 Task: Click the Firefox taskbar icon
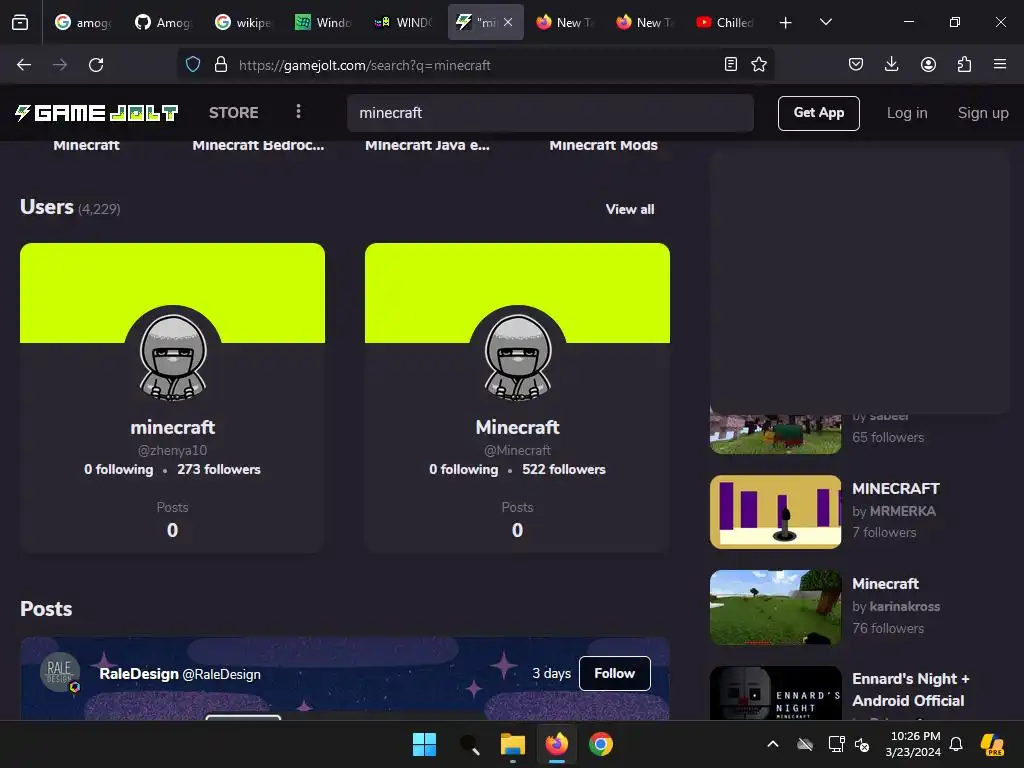pyautogui.click(x=556, y=744)
